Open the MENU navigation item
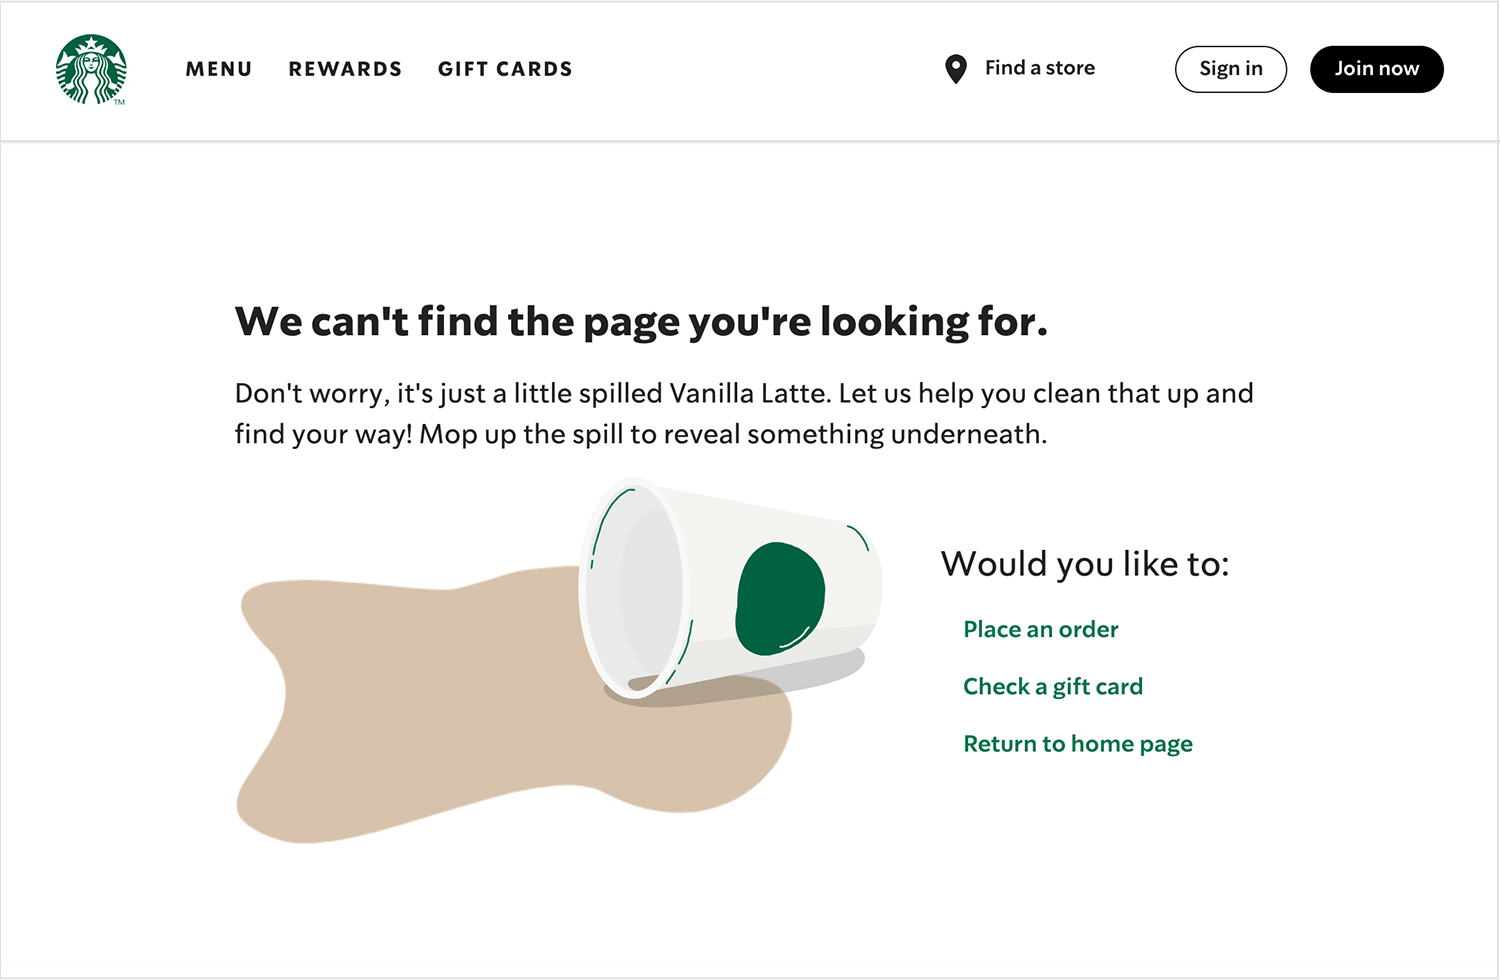1500x980 pixels. click(219, 69)
